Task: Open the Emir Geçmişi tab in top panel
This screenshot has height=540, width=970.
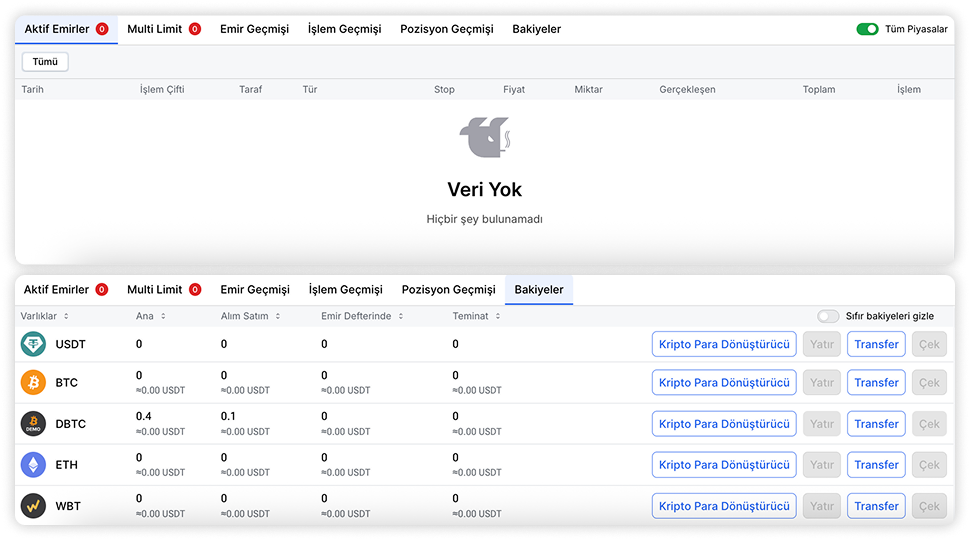Action: tap(254, 29)
